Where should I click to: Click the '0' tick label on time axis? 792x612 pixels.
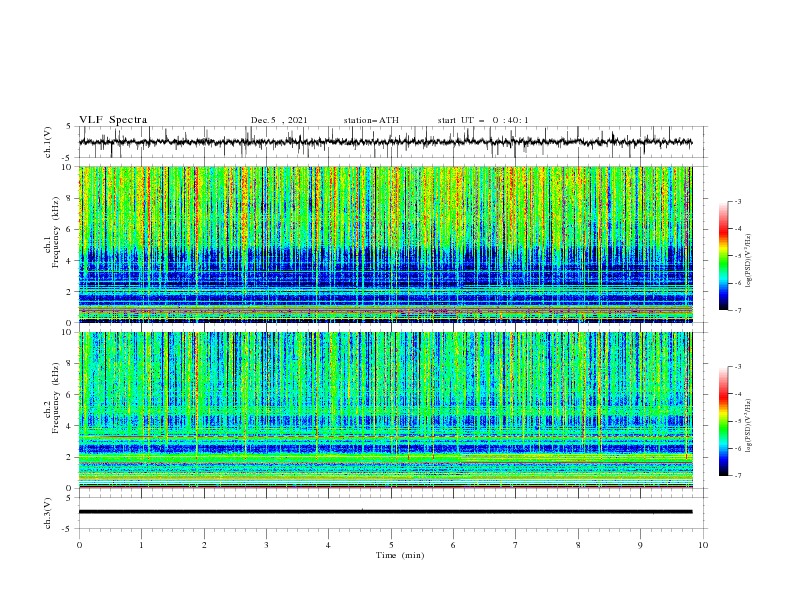(x=79, y=545)
